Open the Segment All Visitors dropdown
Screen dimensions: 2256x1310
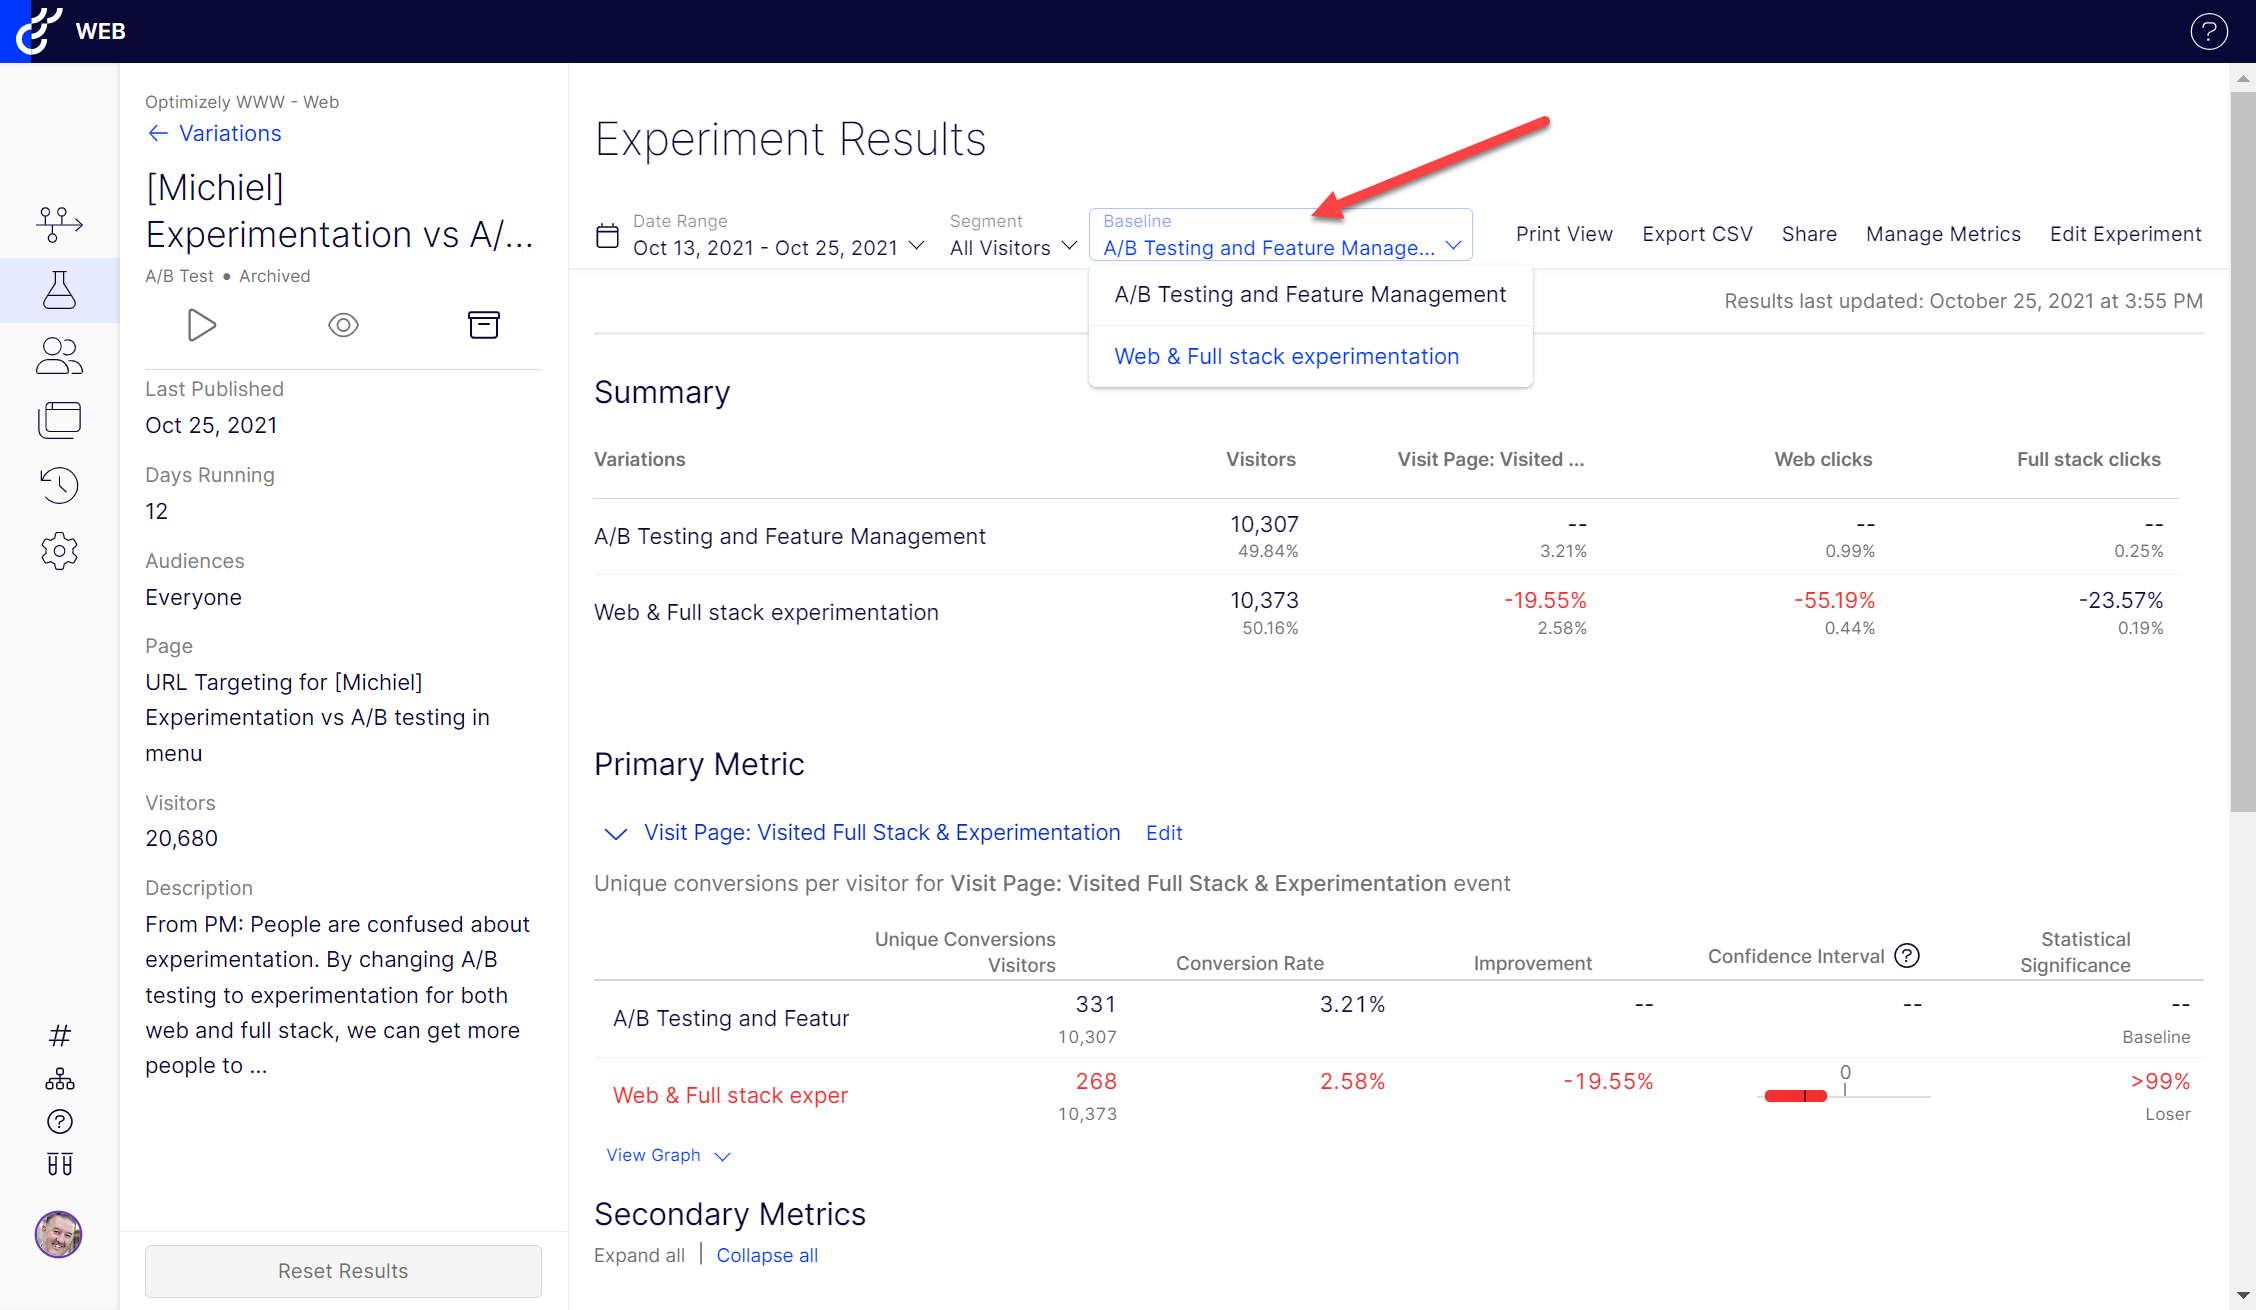pyautogui.click(x=1013, y=235)
